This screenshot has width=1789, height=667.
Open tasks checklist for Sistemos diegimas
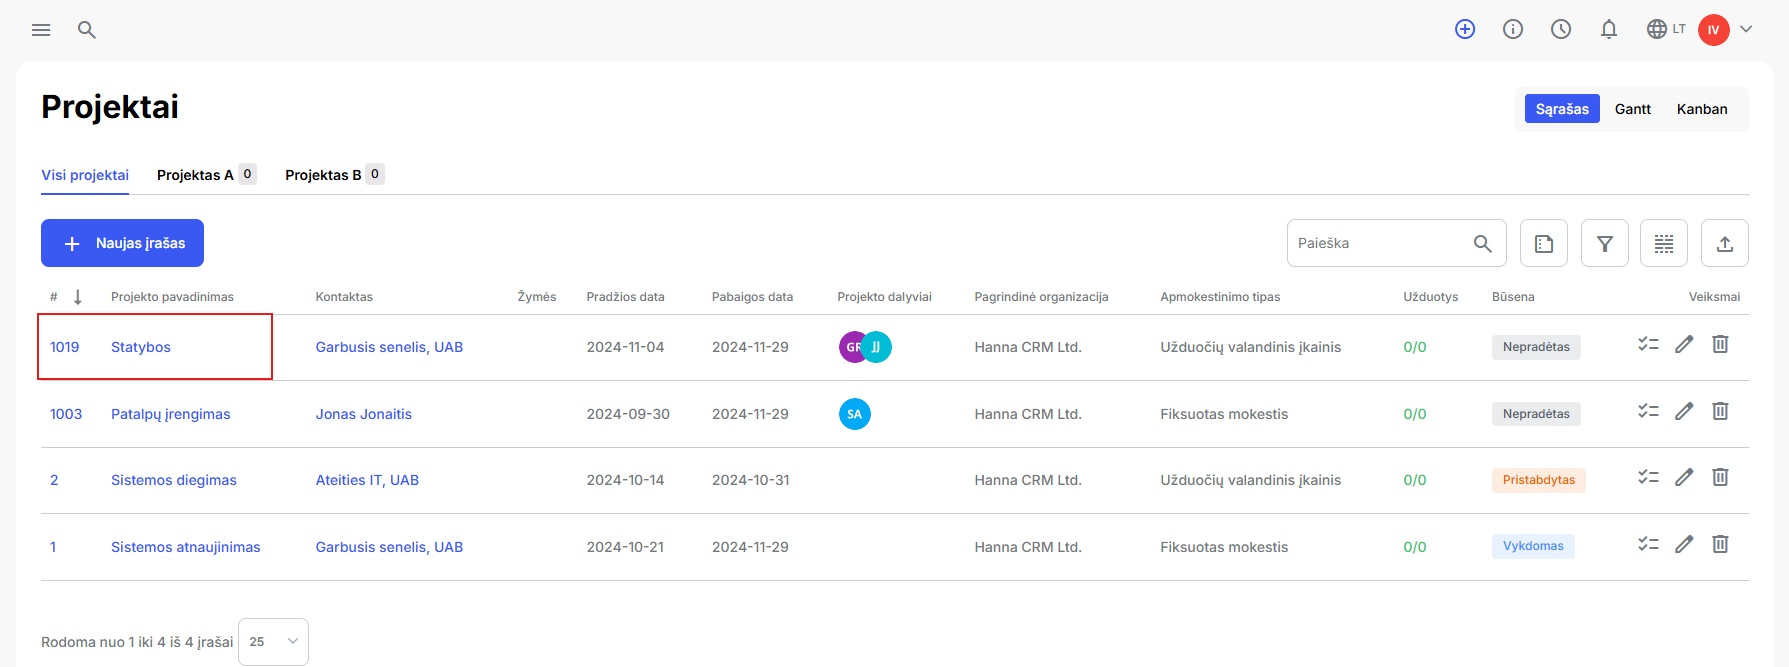1648,477
